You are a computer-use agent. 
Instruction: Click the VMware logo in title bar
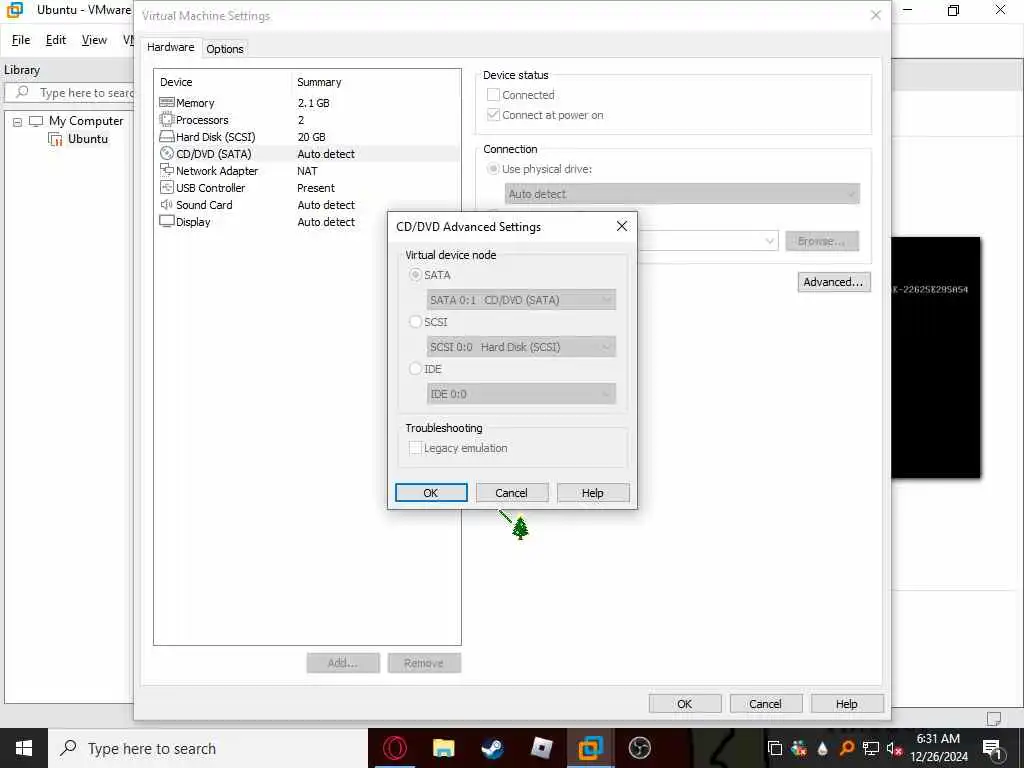pos(14,10)
